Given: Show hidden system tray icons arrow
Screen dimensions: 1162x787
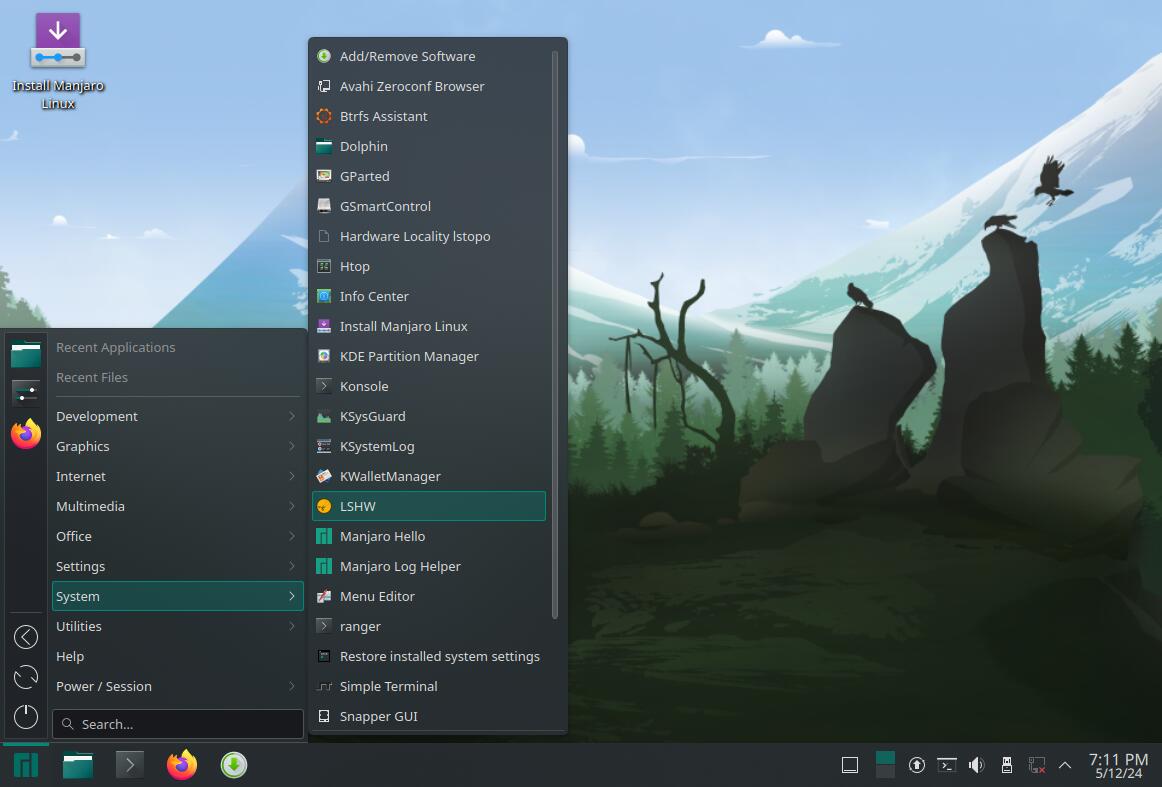Looking at the screenshot, I should pos(1065,765).
